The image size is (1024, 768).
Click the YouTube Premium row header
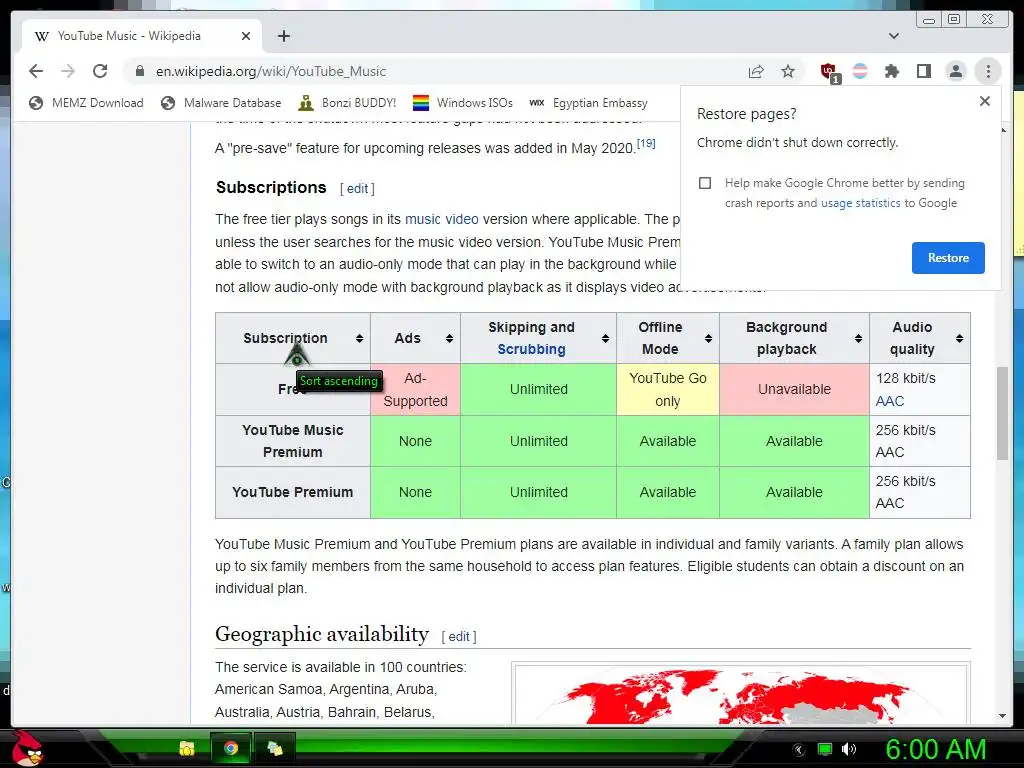click(293, 492)
